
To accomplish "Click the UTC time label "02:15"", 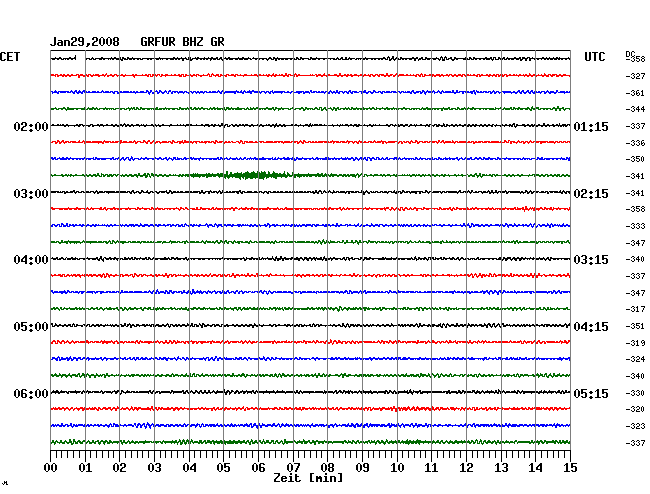I will (x=591, y=194).
